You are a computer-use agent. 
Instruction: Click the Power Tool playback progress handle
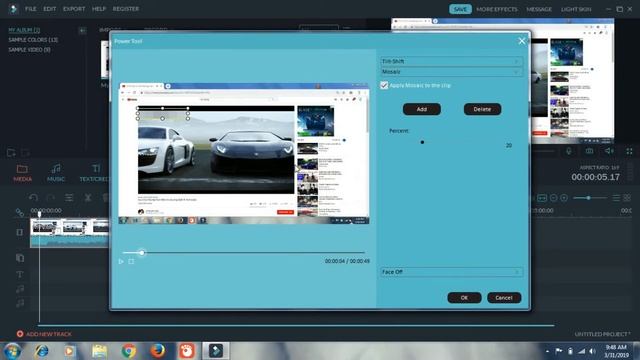pyautogui.click(x=142, y=253)
